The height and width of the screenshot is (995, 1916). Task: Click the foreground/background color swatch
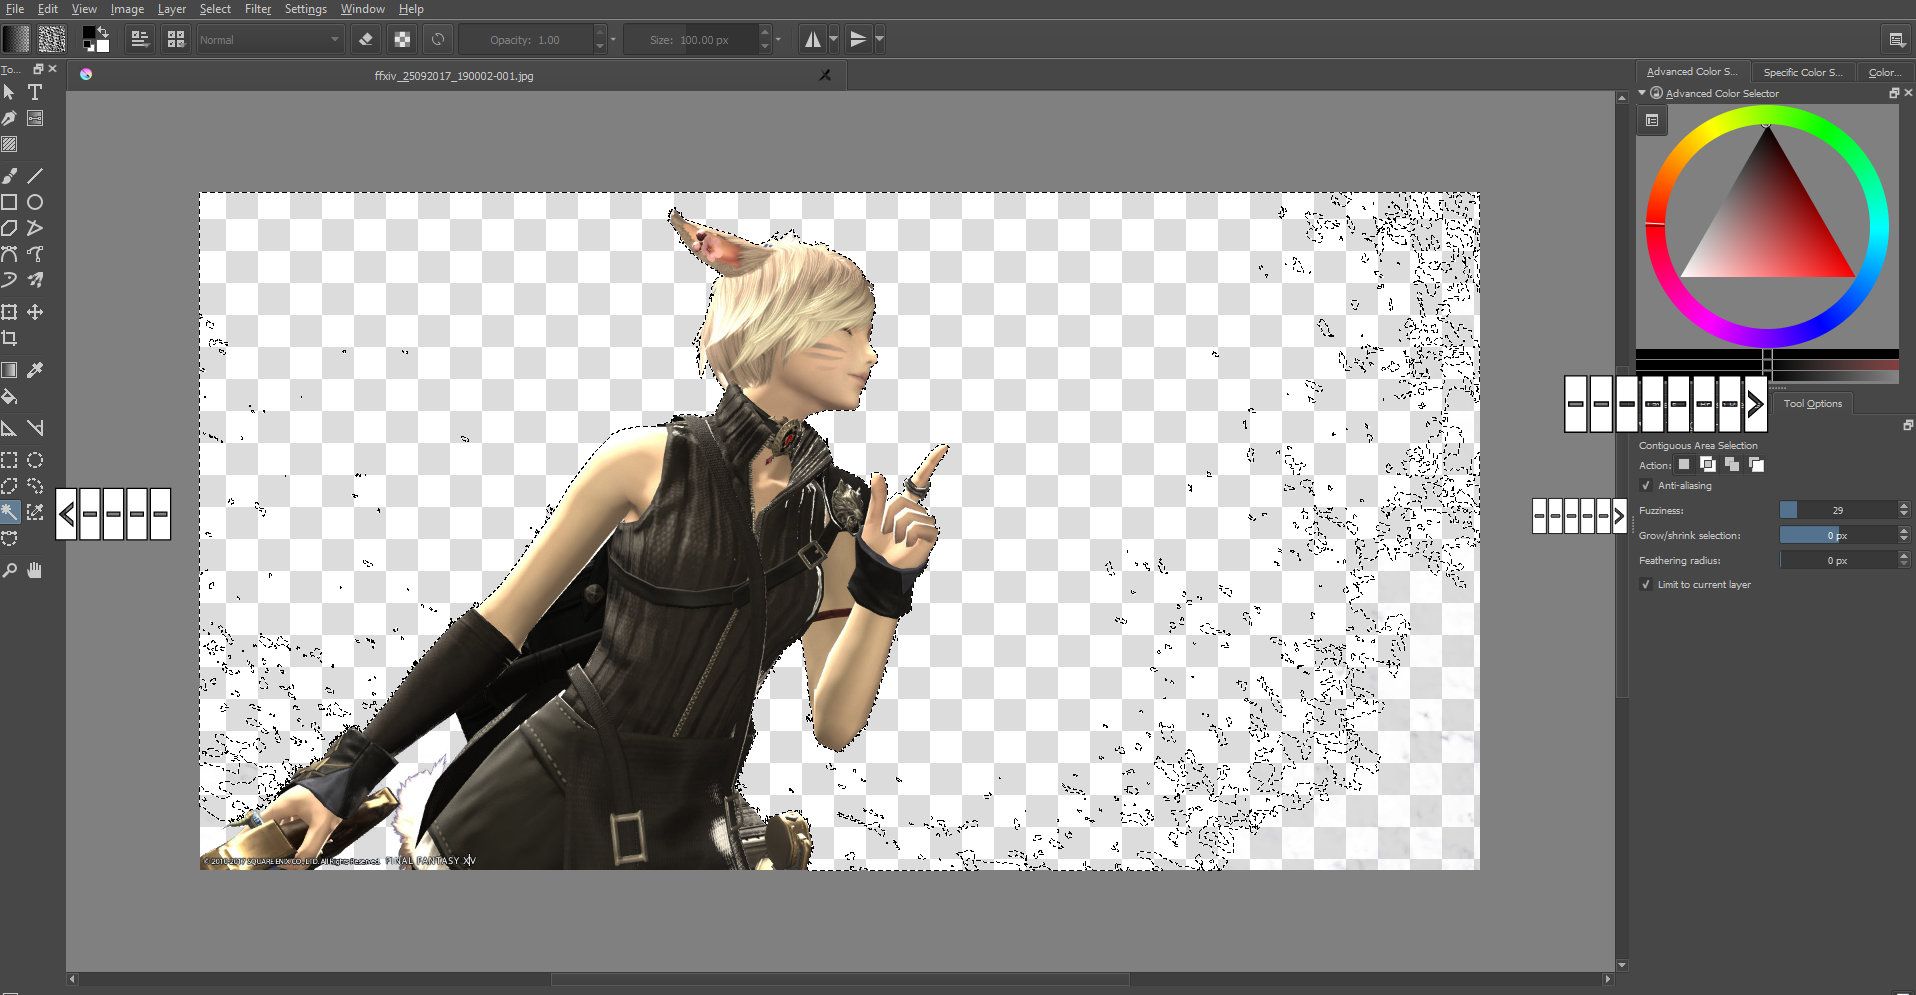tap(96, 39)
